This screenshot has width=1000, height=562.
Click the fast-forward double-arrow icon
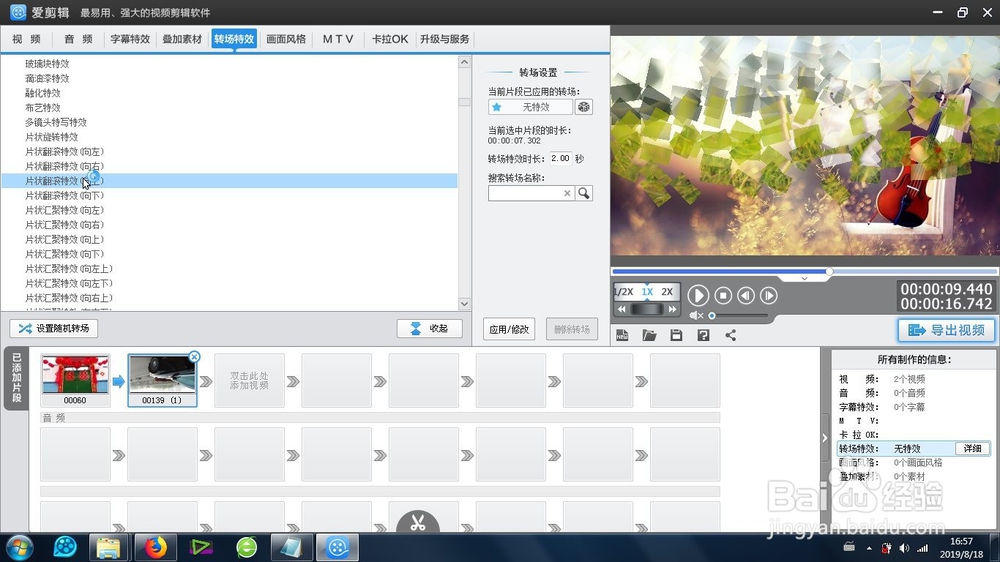click(672, 309)
